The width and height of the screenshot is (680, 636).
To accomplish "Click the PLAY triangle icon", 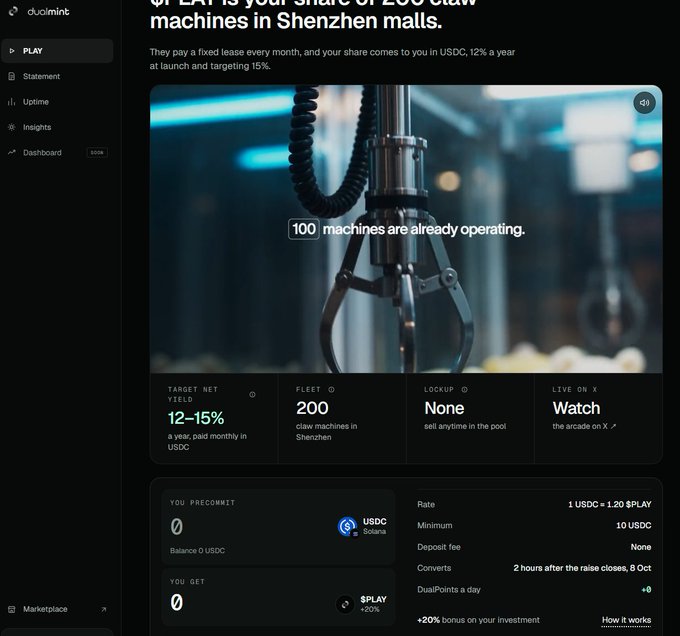I will (12, 51).
